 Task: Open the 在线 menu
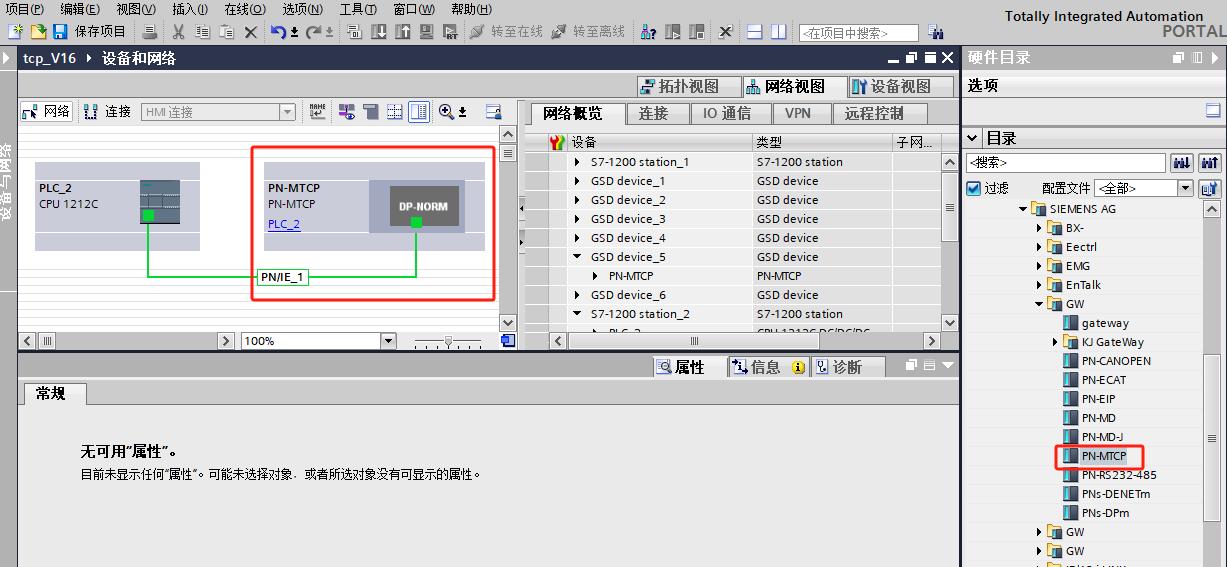pyautogui.click(x=244, y=9)
